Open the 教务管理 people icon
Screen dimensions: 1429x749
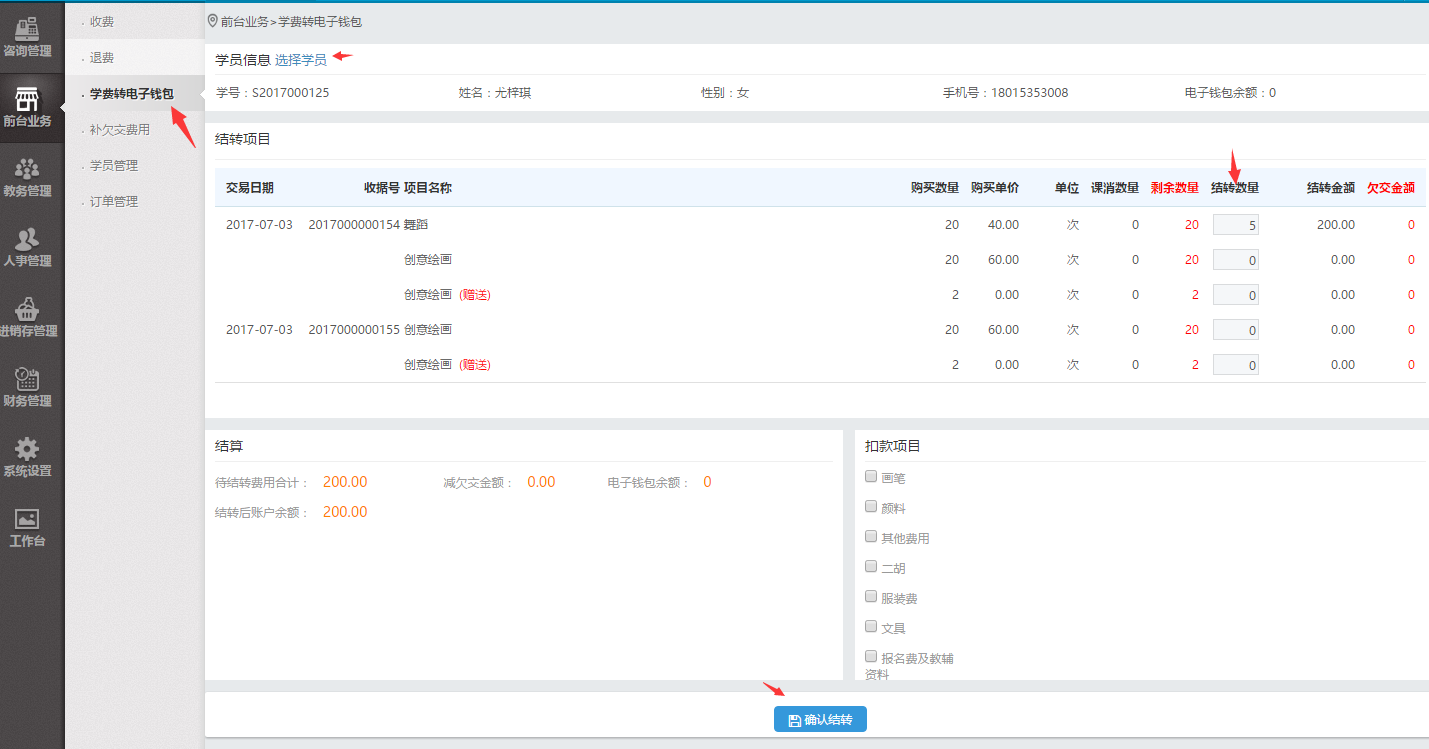click(27, 169)
